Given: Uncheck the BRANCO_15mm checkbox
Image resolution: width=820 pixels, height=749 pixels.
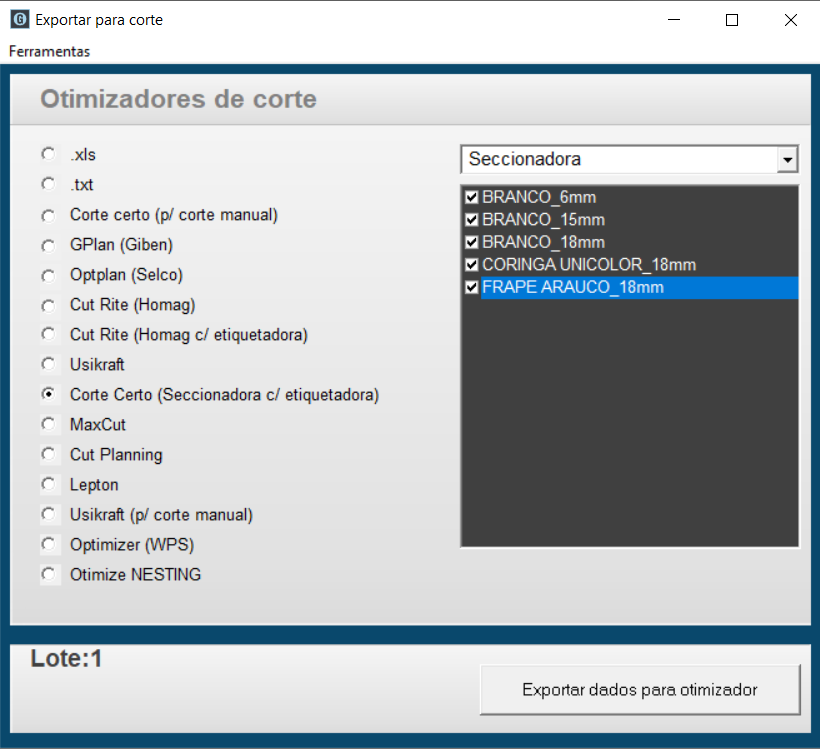Looking at the screenshot, I should click(472, 220).
